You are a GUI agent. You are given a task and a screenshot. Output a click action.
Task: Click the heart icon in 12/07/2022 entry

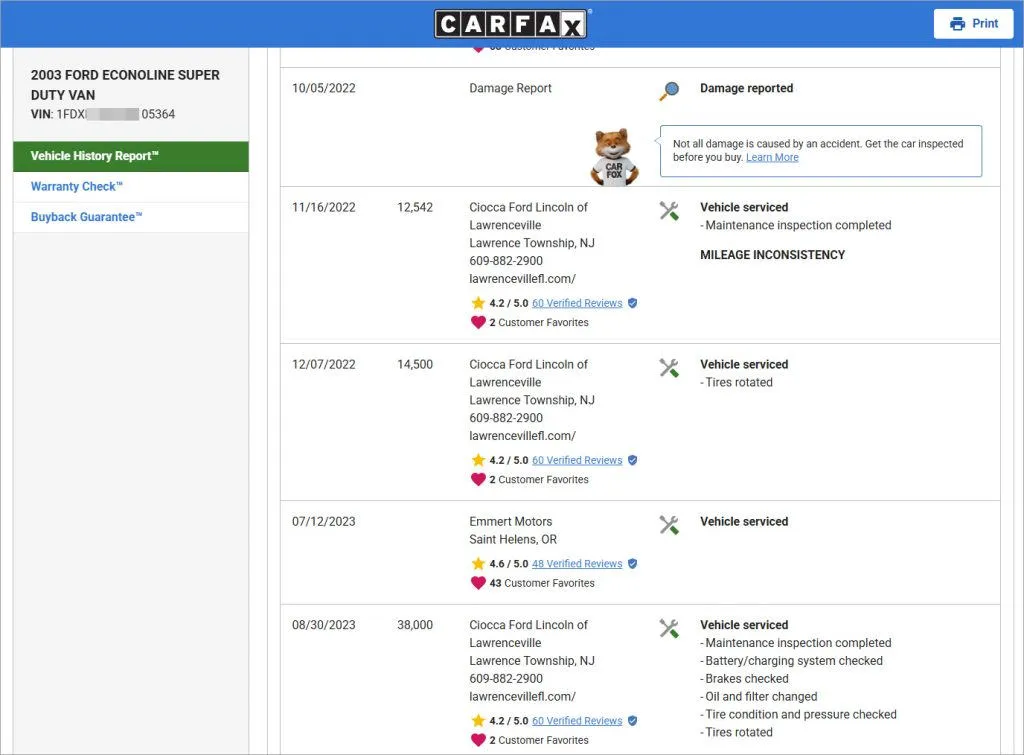(478, 479)
